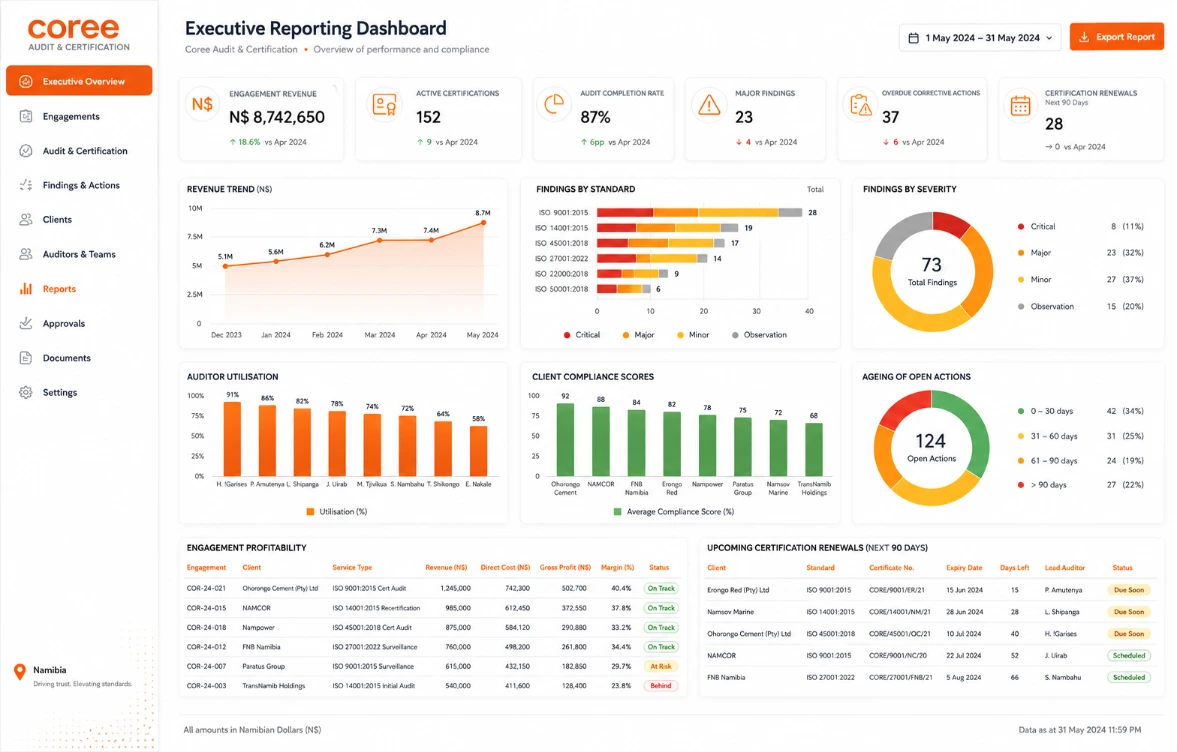The image size is (1177, 752).
Task: Click the Nampower client name in profitability table
Action: click(258, 627)
